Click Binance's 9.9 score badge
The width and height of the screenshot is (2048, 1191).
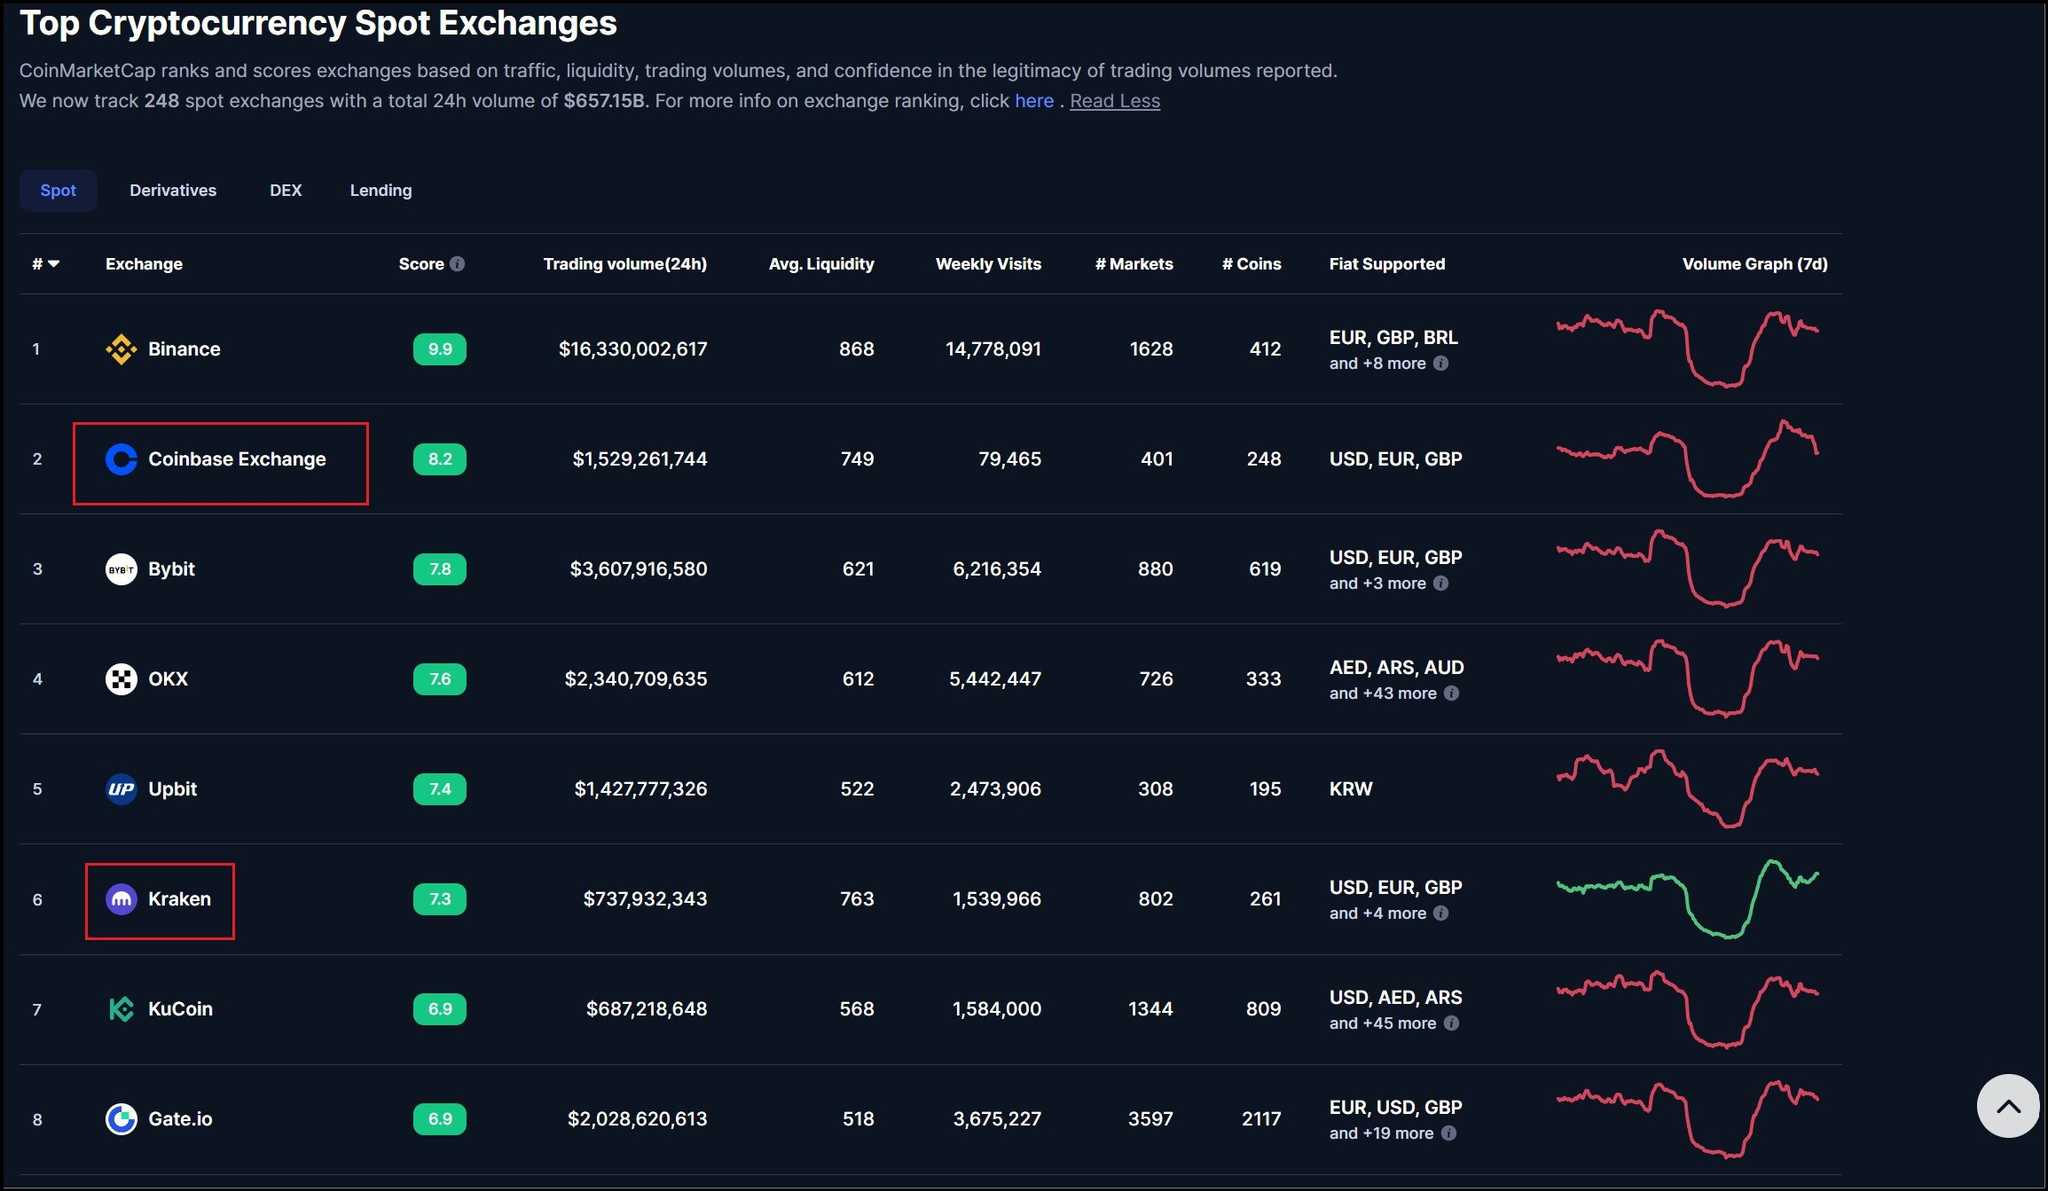[x=440, y=349]
